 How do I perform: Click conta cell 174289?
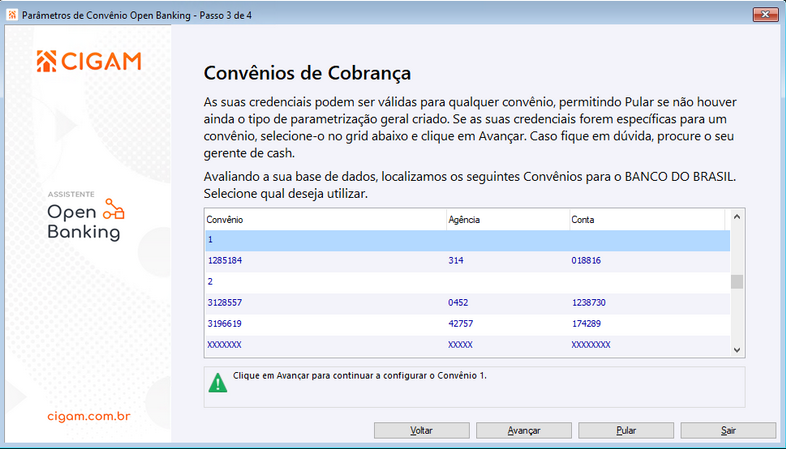coord(586,324)
